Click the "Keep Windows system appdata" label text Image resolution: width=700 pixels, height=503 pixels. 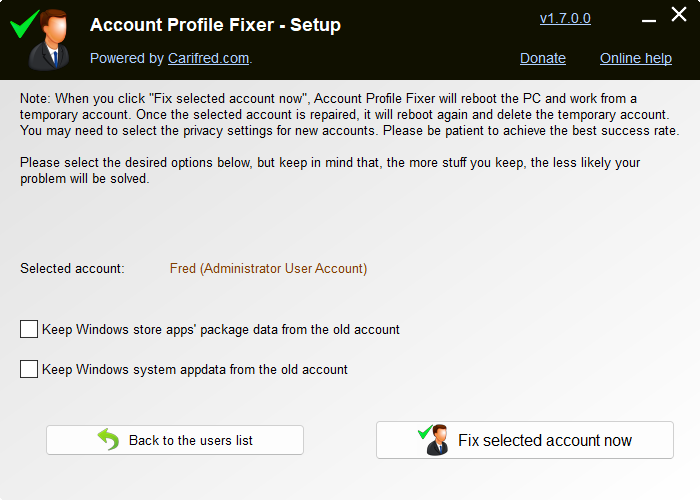pyautogui.click(x=195, y=370)
